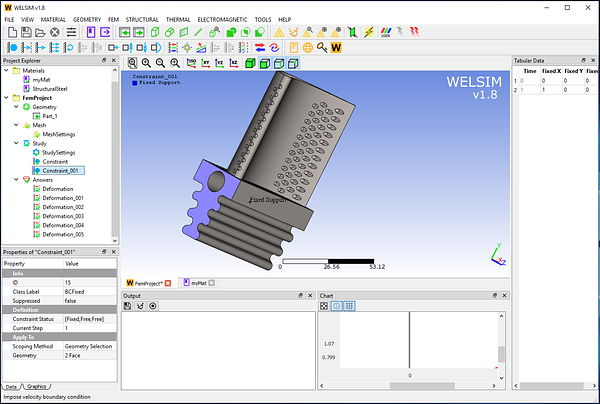The height and width of the screenshot is (404, 600).
Task: Click the yellow mesh triangle icon
Action: [x=279, y=33]
